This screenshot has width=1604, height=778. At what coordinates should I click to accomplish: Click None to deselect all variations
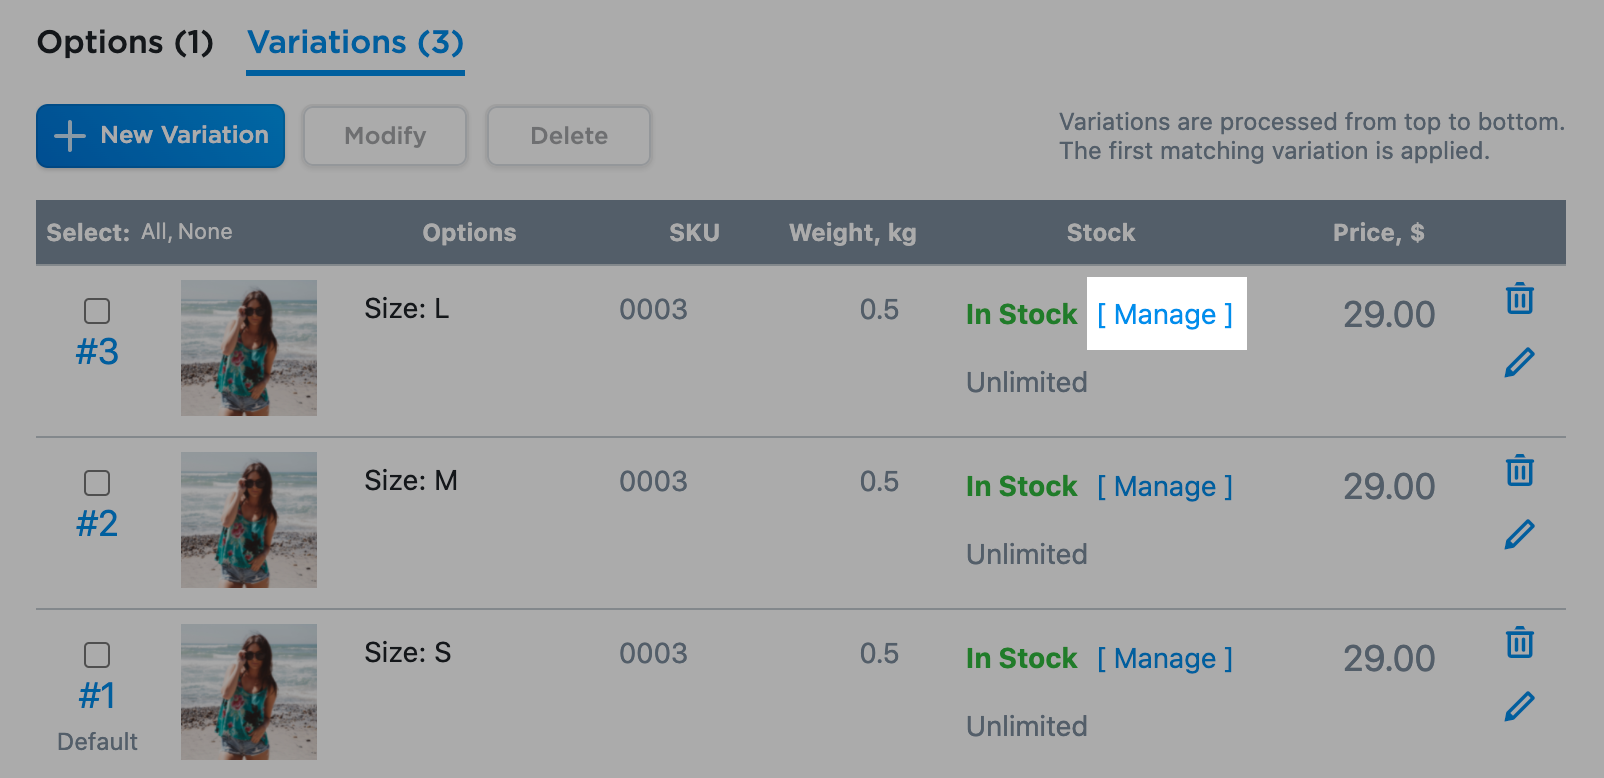pos(207,231)
